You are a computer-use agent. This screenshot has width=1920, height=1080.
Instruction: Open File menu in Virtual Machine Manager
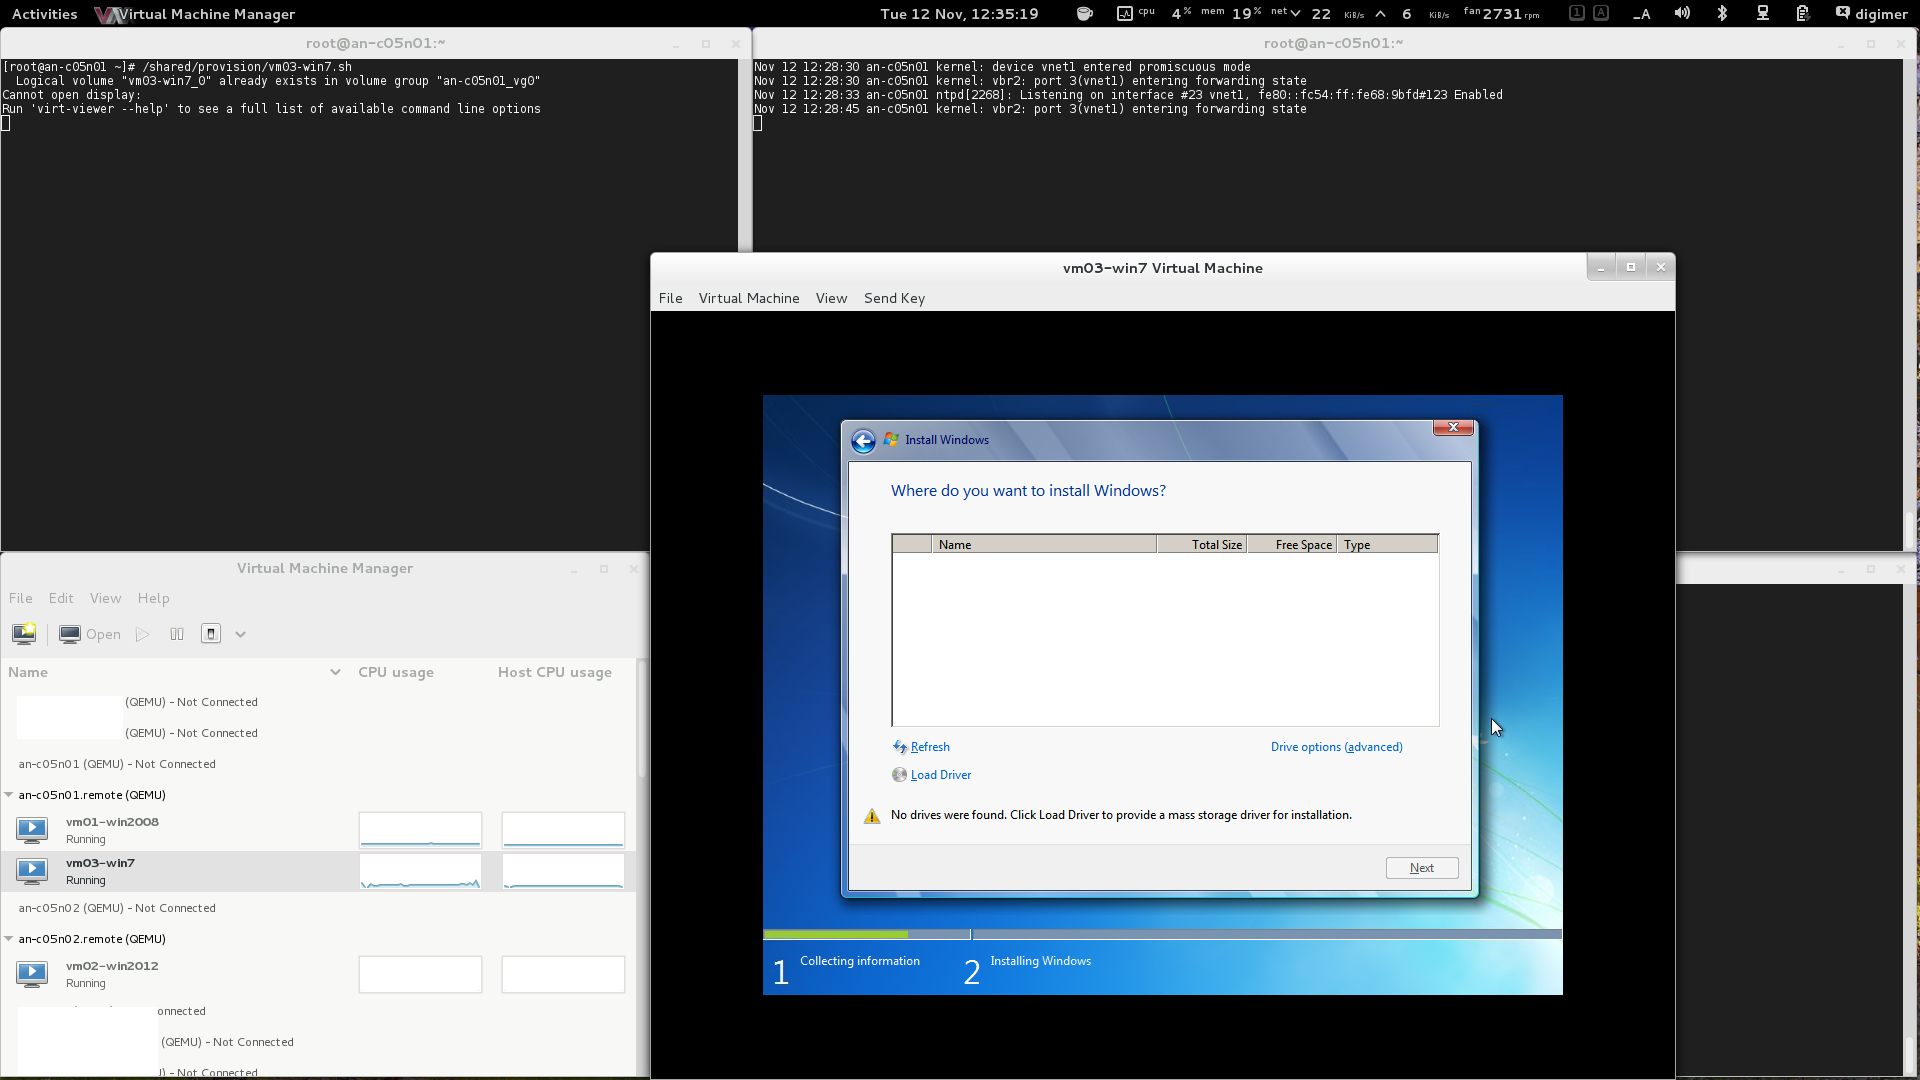click(x=21, y=598)
